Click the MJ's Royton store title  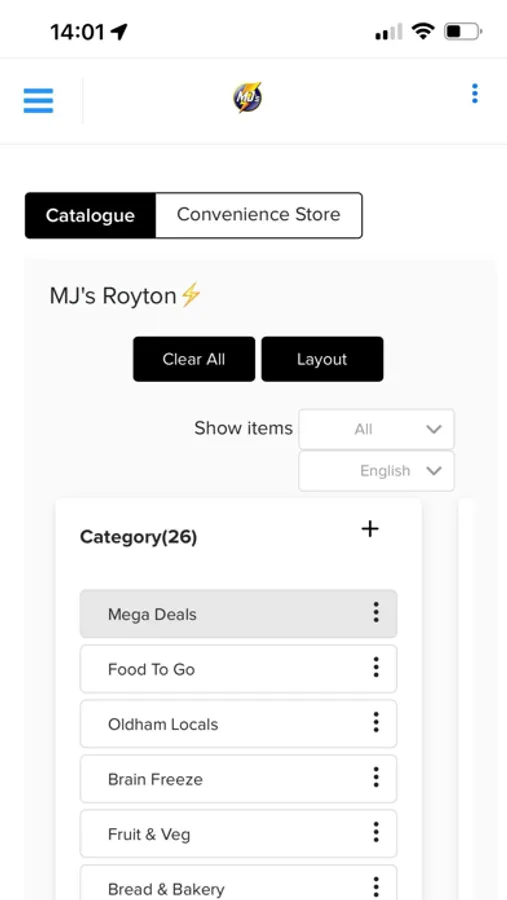126,296
